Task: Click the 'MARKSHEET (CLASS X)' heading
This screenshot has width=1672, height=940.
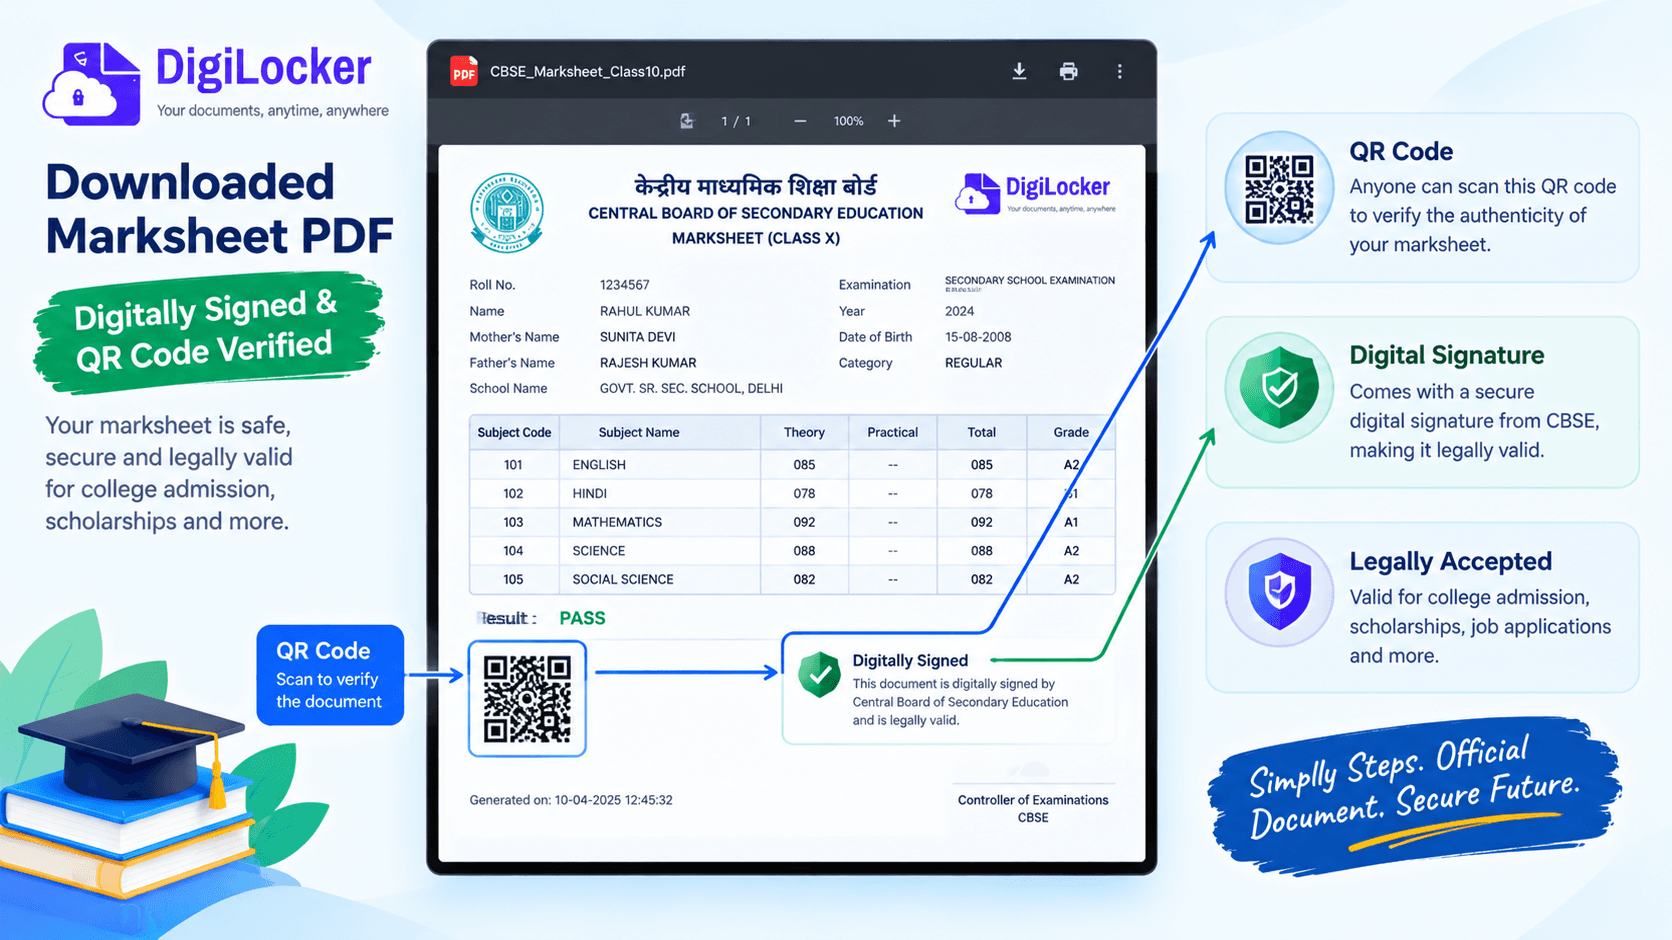Action: point(756,238)
